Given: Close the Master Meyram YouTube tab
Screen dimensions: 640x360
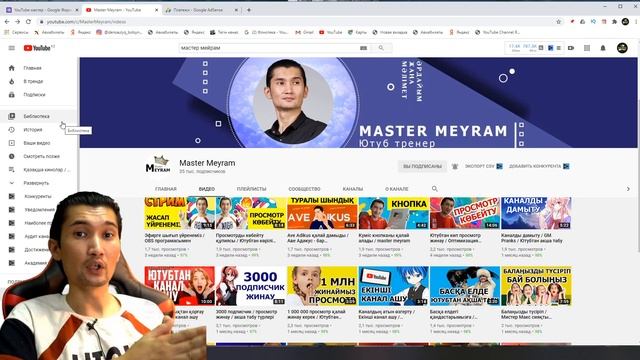Looking at the screenshot, I should tap(156, 10).
